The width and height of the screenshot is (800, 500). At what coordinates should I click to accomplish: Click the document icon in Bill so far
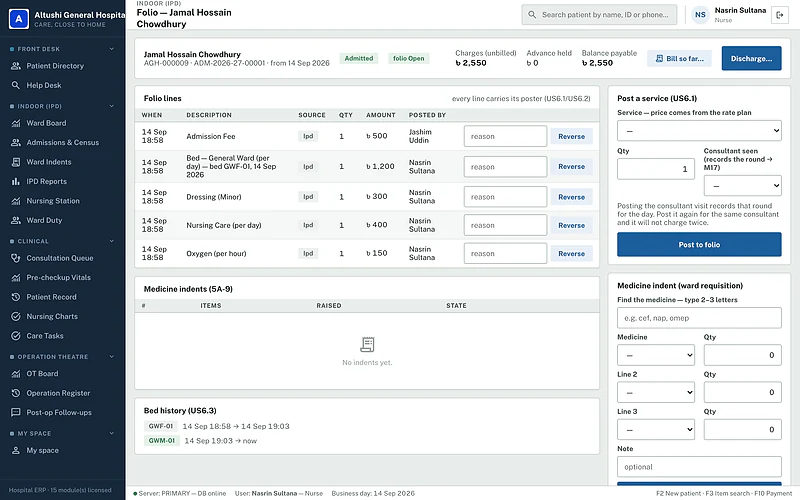[x=659, y=59]
